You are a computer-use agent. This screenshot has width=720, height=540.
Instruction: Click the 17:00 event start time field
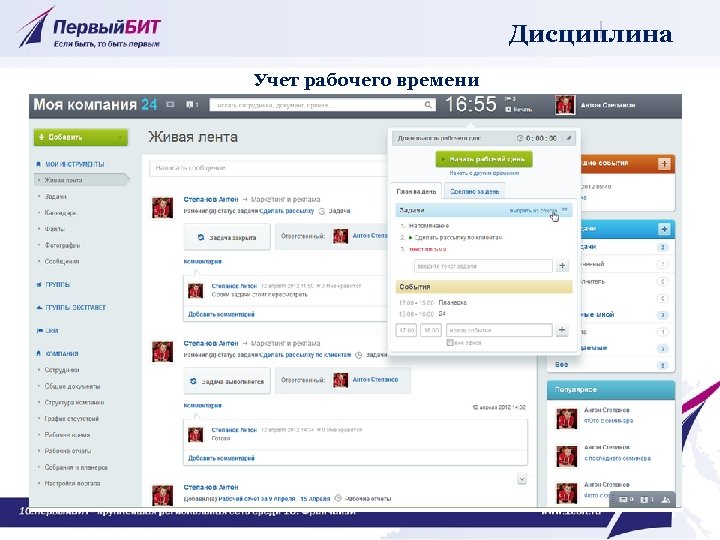[406, 330]
